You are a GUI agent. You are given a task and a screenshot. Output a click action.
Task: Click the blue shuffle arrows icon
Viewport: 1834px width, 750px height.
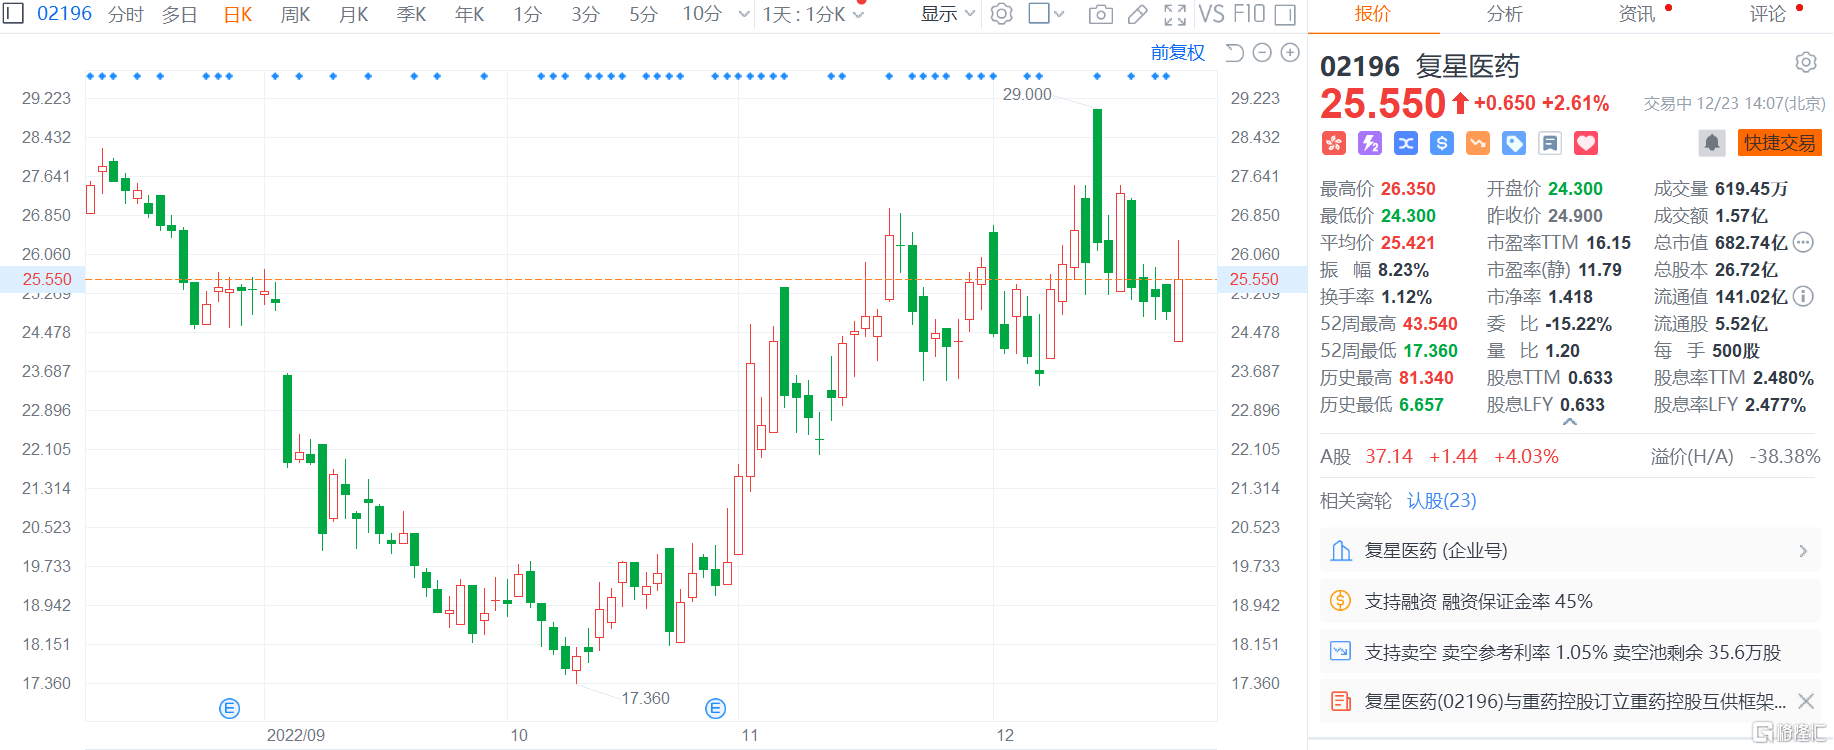click(x=1406, y=143)
